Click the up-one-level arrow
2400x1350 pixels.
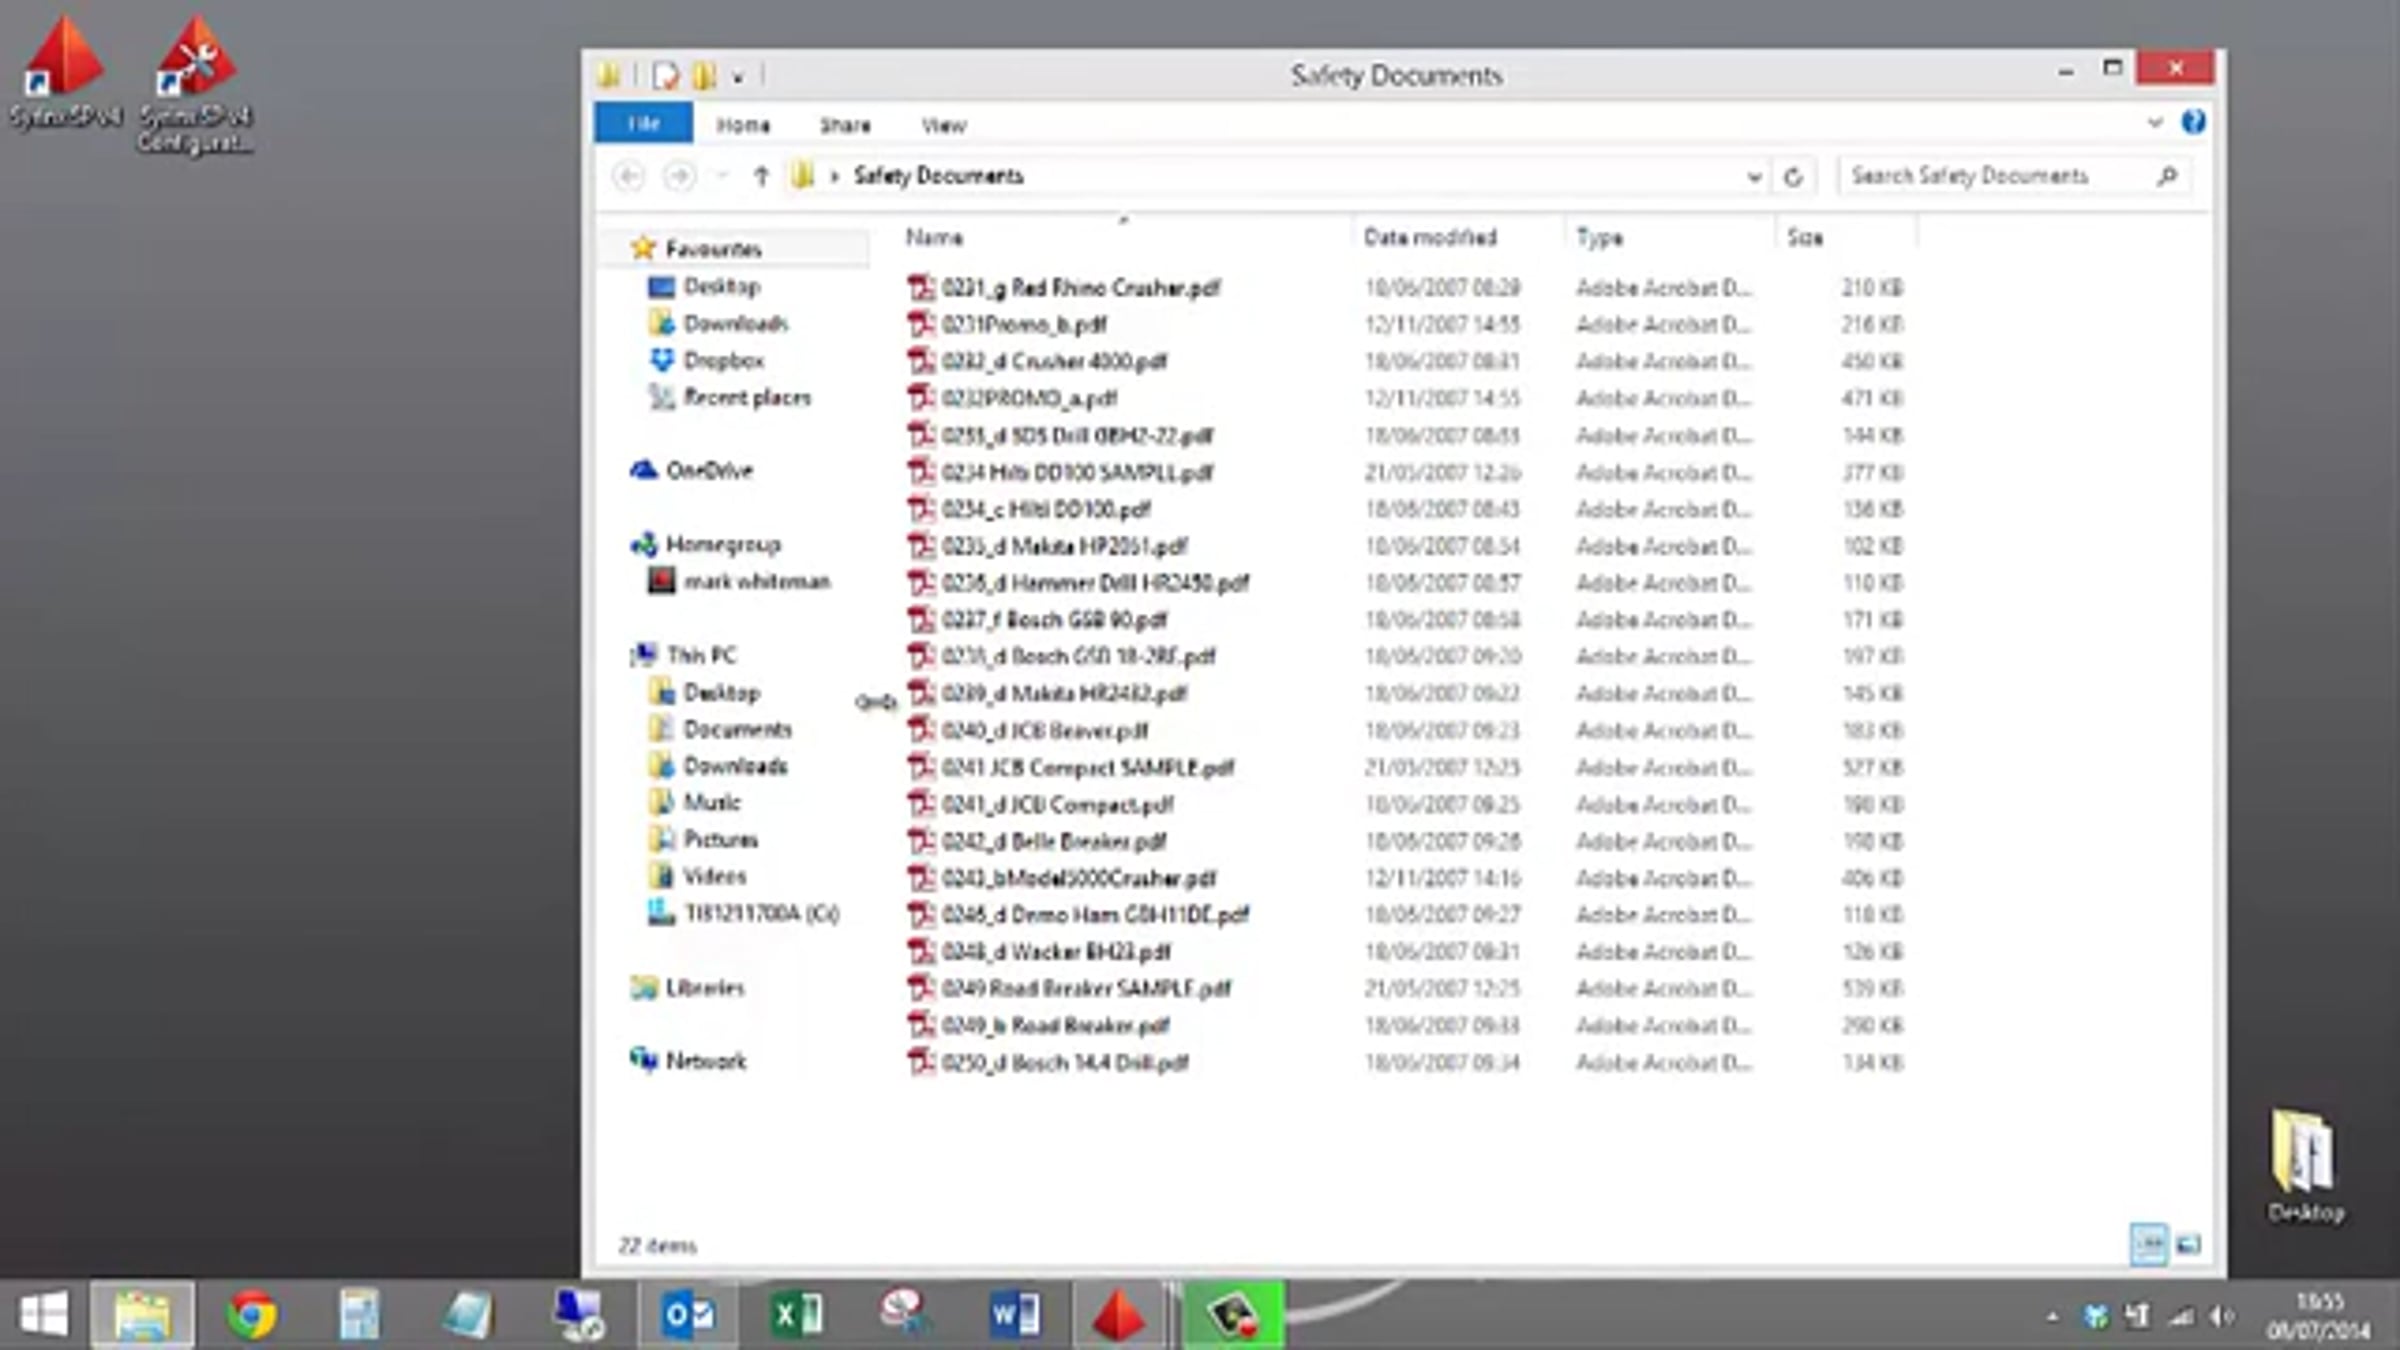pos(761,176)
